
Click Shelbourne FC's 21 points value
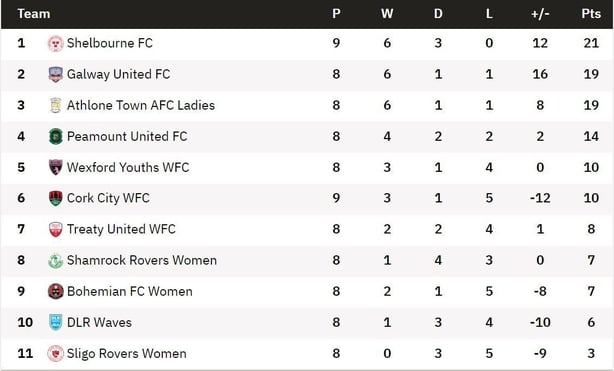pyautogui.click(x=591, y=43)
